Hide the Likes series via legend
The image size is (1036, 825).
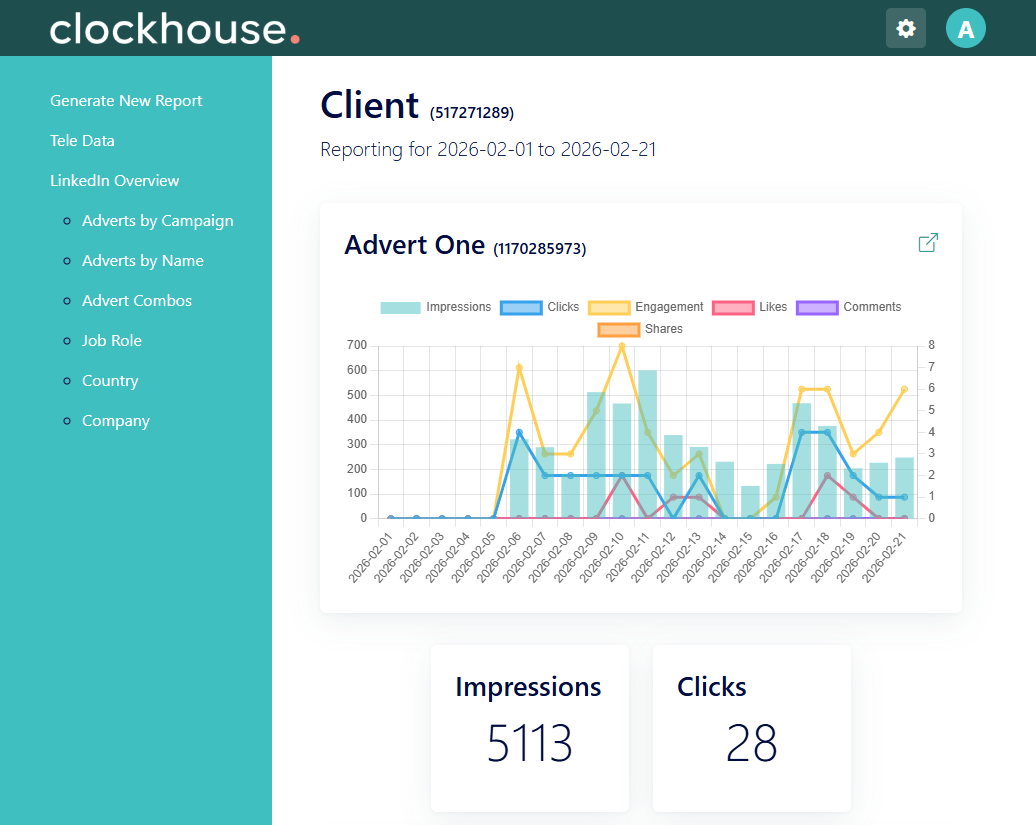(x=749, y=307)
